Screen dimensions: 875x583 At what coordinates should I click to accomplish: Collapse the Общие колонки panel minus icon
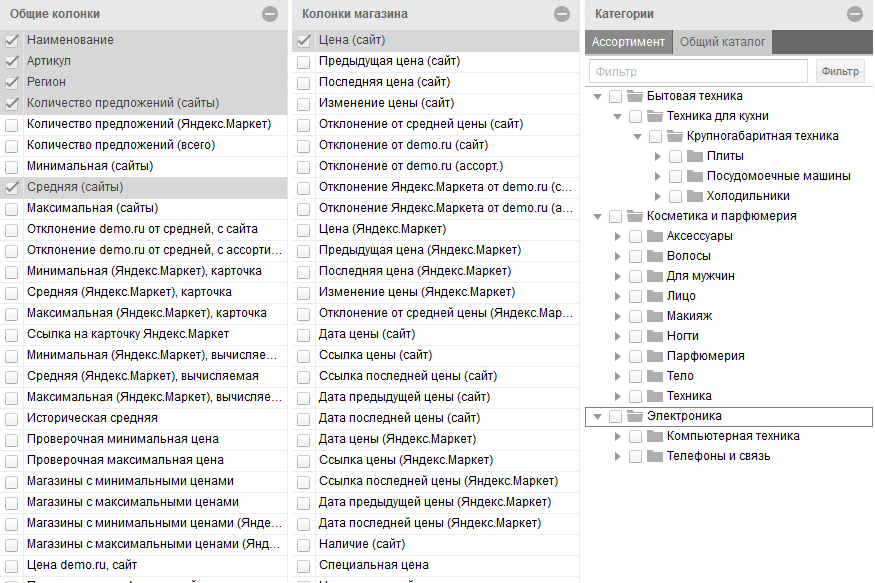pos(269,14)
